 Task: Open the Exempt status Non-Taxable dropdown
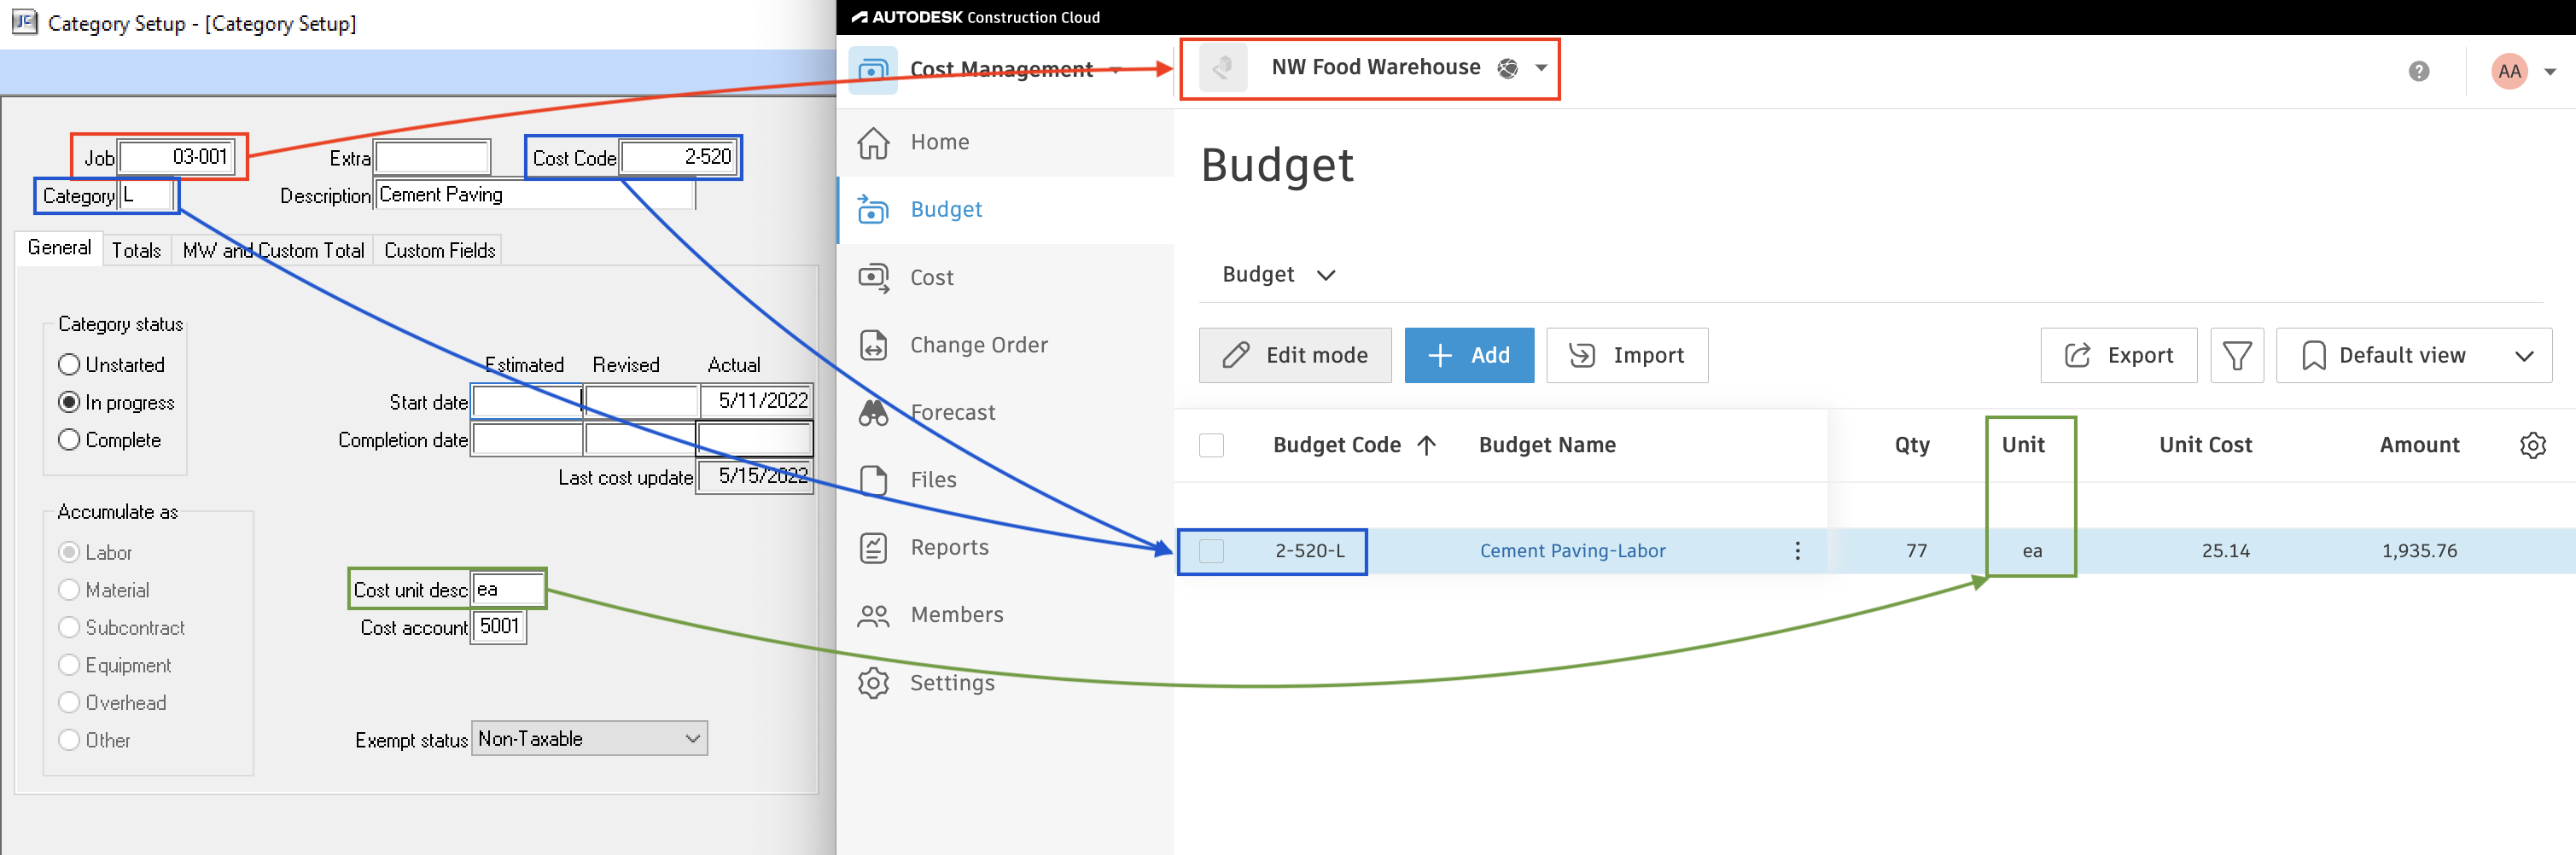tap(589, 739)
